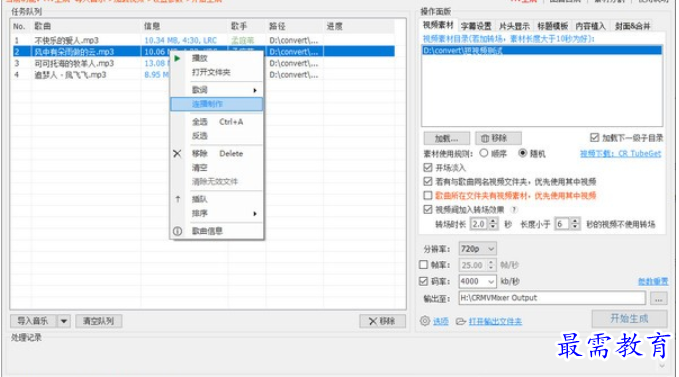Image resolution: width=679 pixels, height=377 pixels.
Task: Adjust the 转场时长 2.0 stepper arrows
Action: pyautogui.click(x=493, y=224)
